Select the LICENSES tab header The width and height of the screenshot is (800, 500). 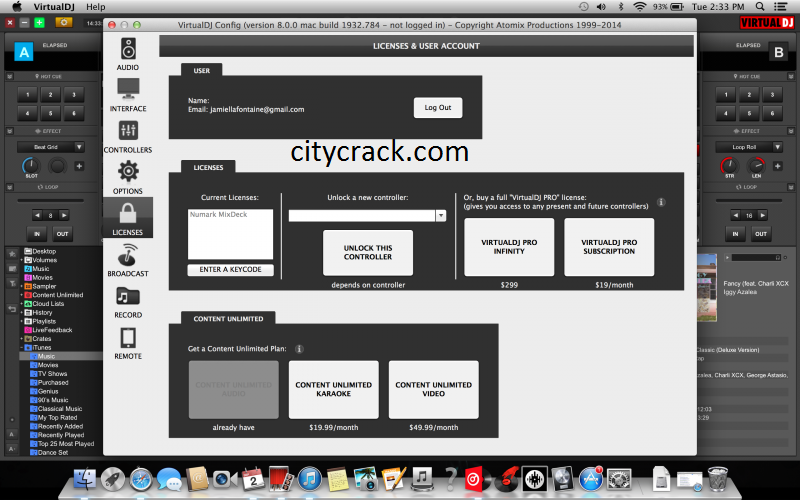(x=208, y=167)
